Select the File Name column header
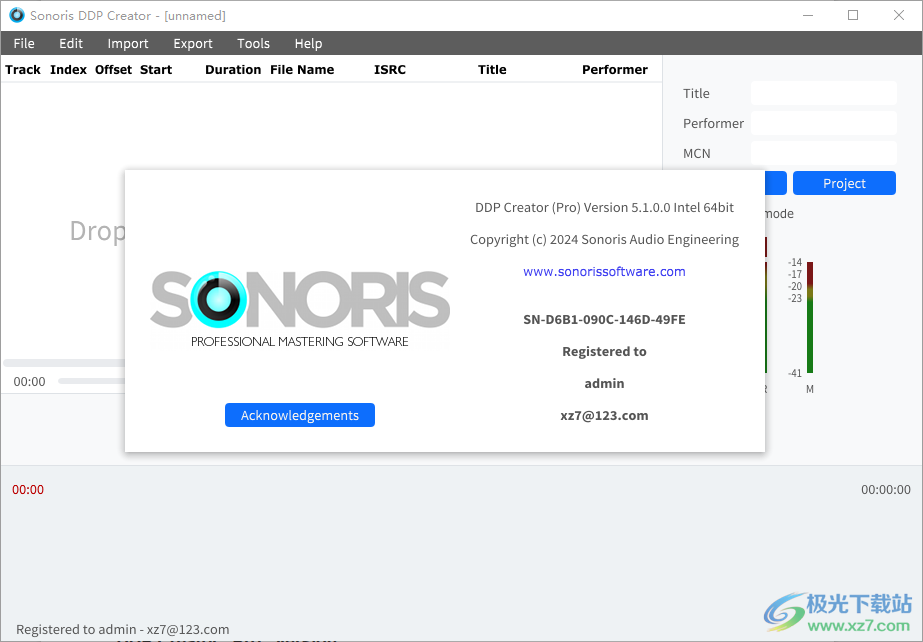The height and width of the screenshot is (642, 923). pyautogui.click(x=302, y=69)
